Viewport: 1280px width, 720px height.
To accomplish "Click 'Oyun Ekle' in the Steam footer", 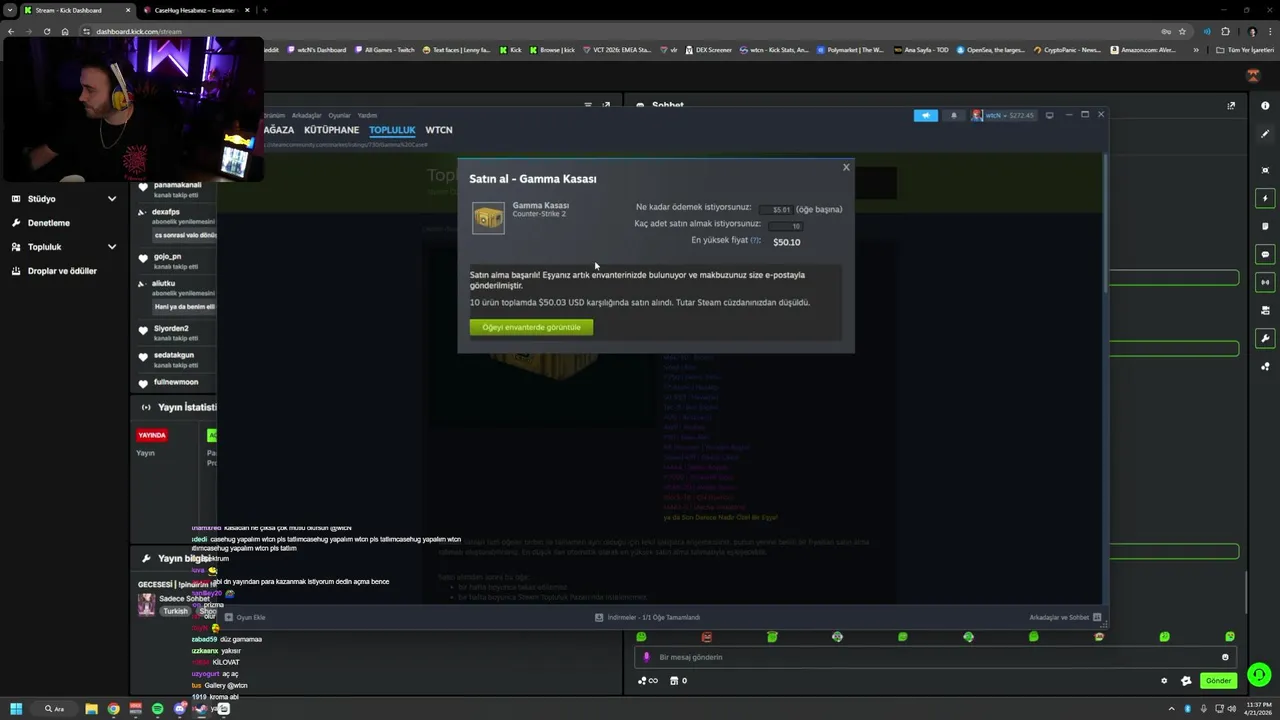I will pyautogui.click(x=245, y=617).
